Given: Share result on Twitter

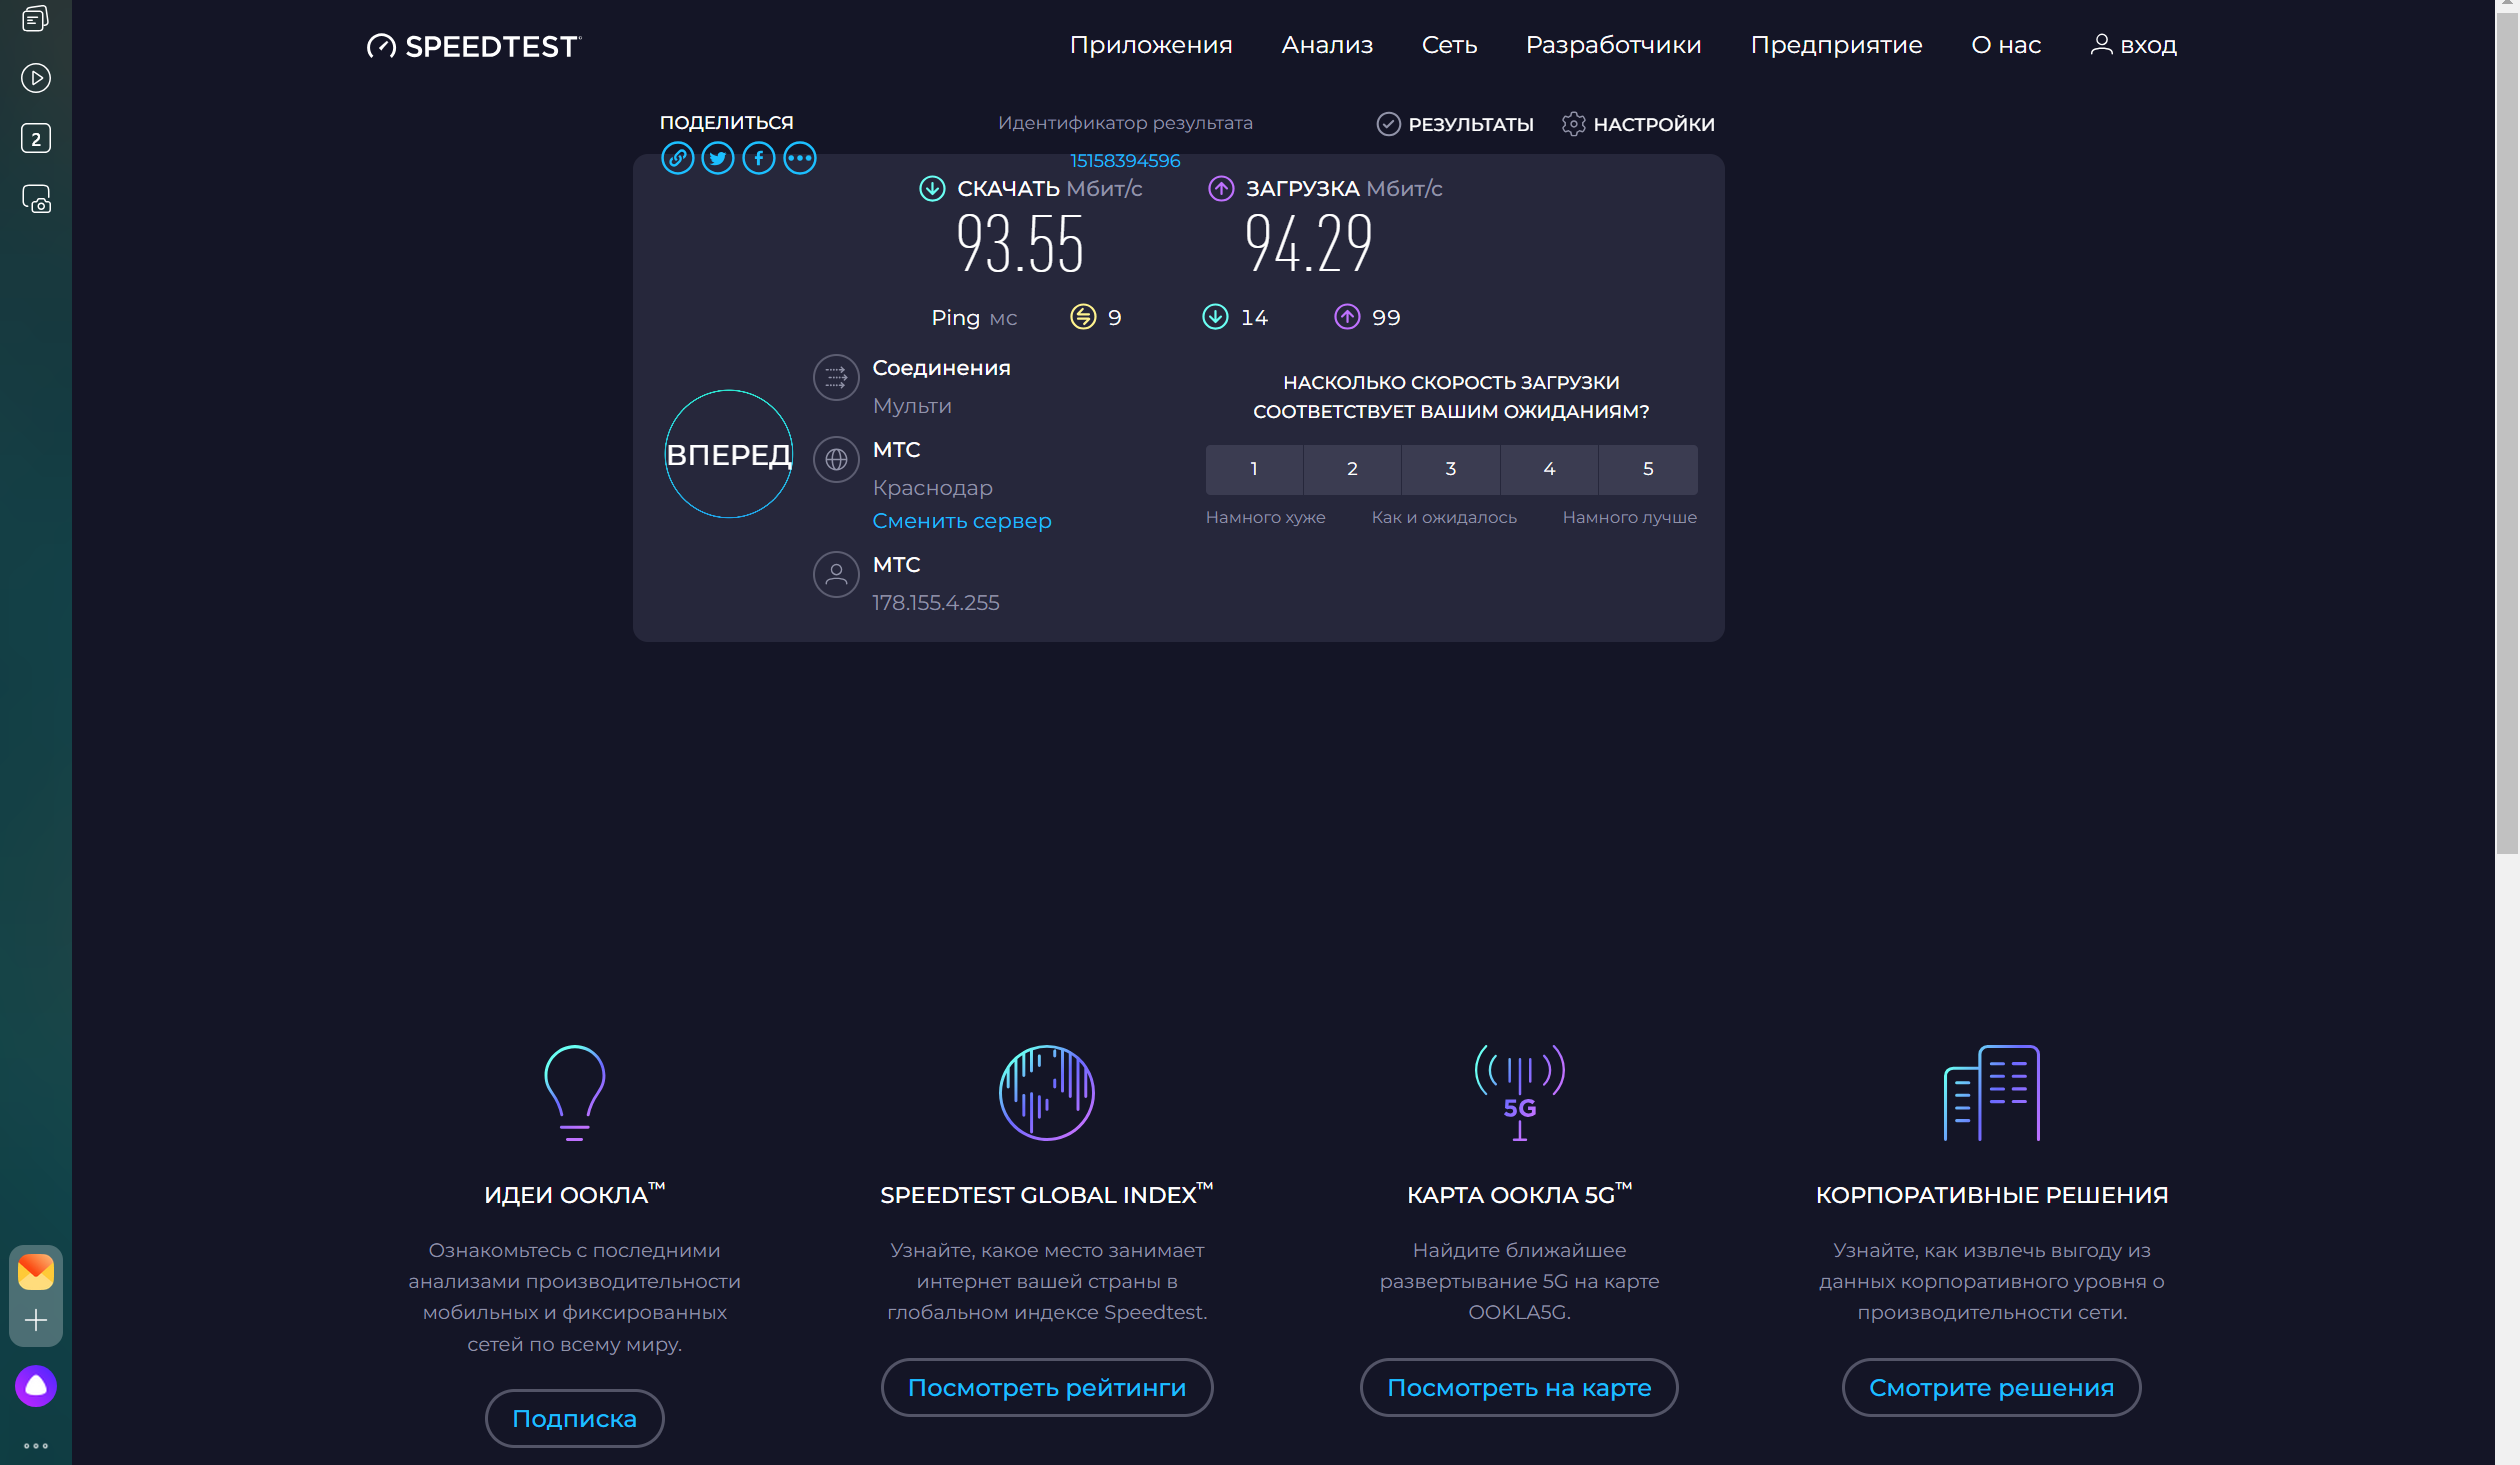Looking at the screenshot, I should click(718, 158).
